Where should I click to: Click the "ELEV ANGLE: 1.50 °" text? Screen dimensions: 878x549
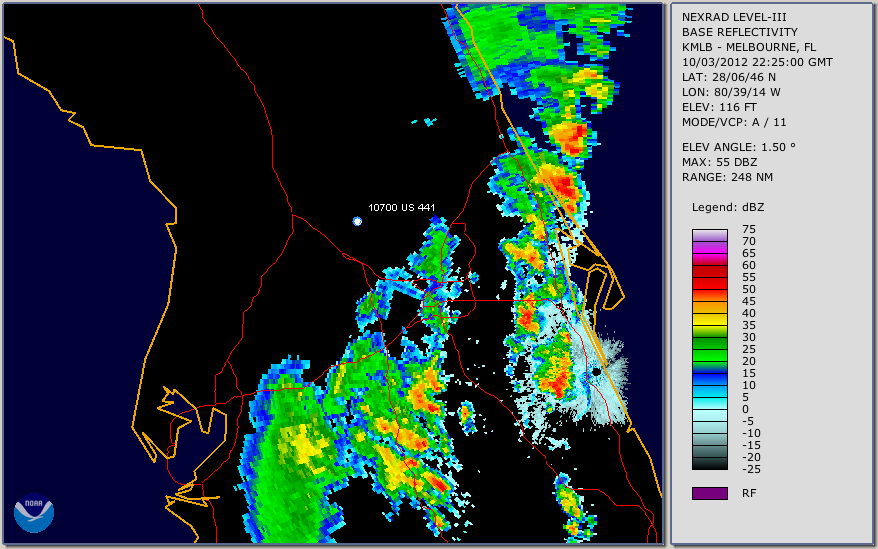coord(739,147)
